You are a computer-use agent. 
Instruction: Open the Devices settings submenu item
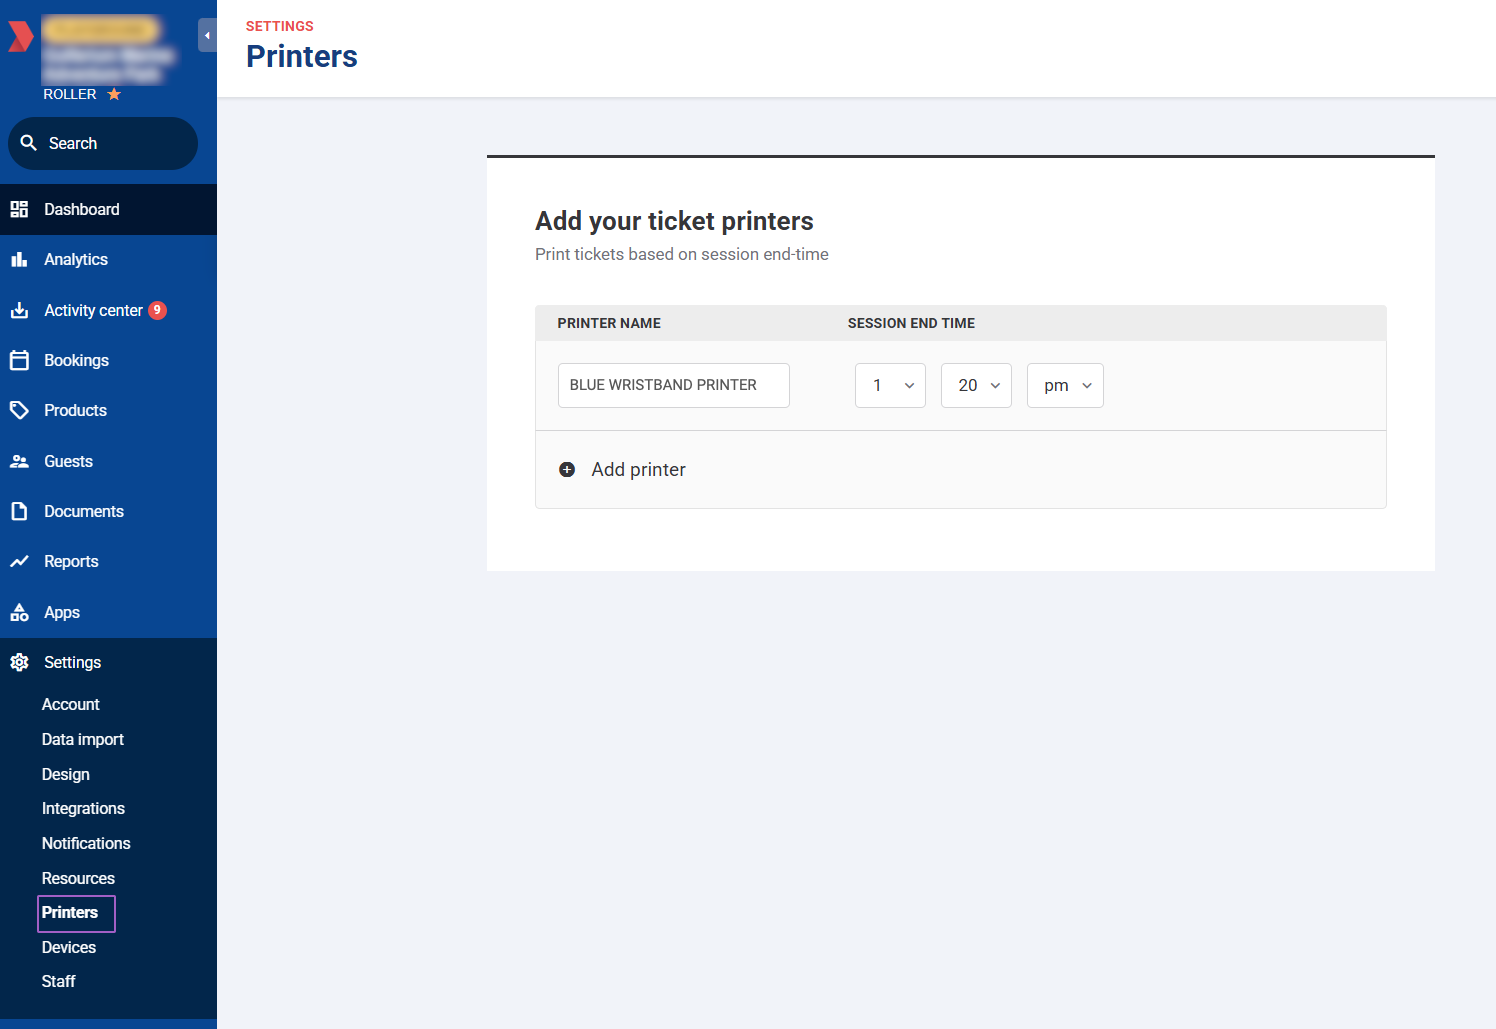(69, 947)
